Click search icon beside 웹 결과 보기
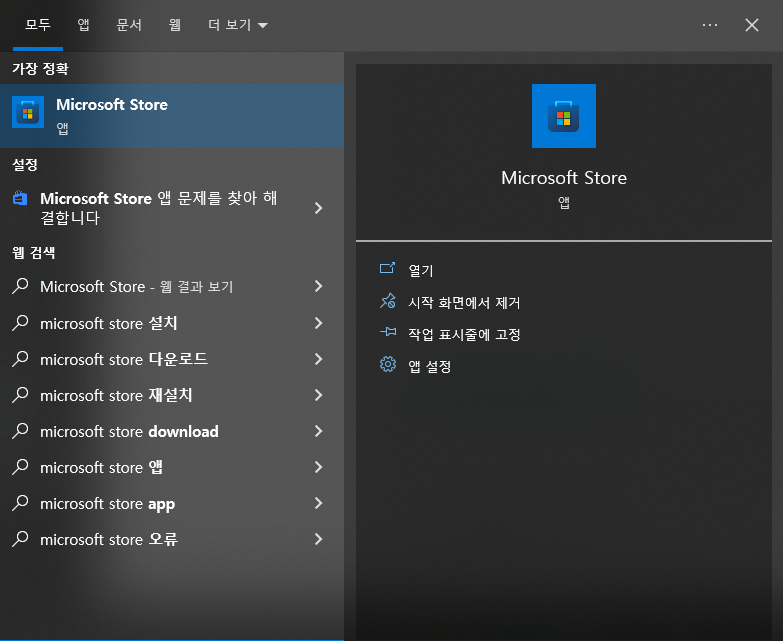The width and height of the screenshot is (783, 641). click(x=20, y=286)
